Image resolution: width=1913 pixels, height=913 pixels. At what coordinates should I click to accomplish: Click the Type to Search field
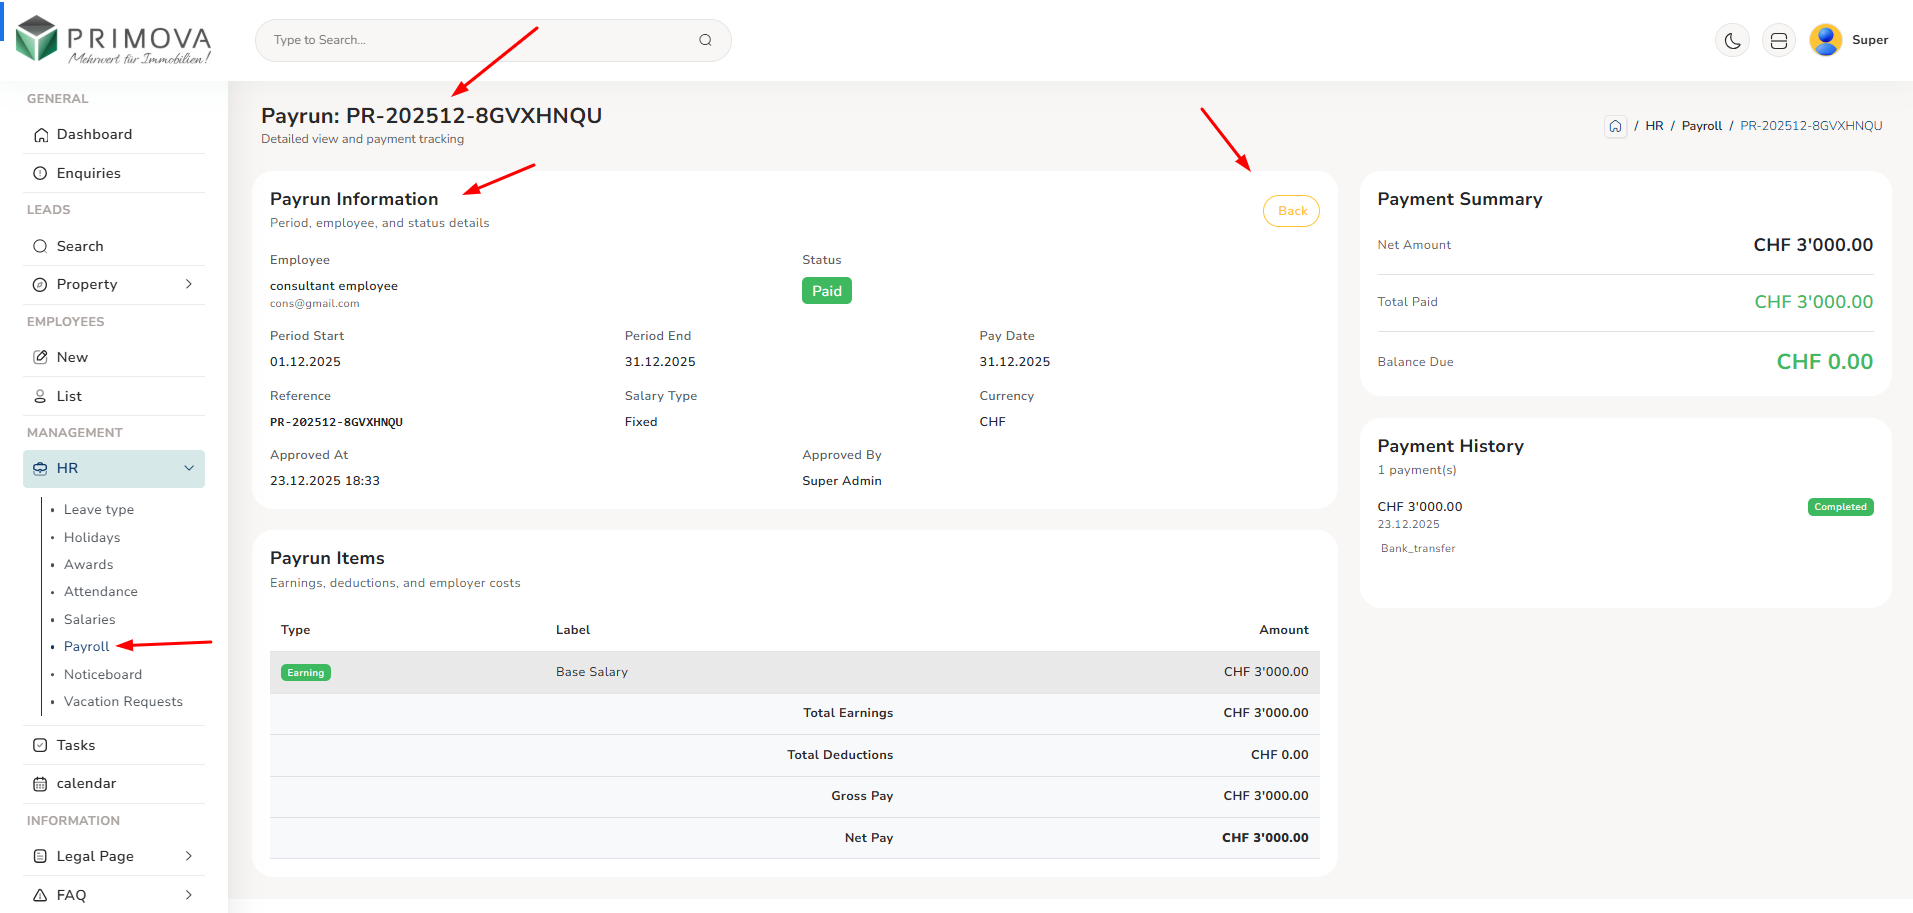[480, 40]
